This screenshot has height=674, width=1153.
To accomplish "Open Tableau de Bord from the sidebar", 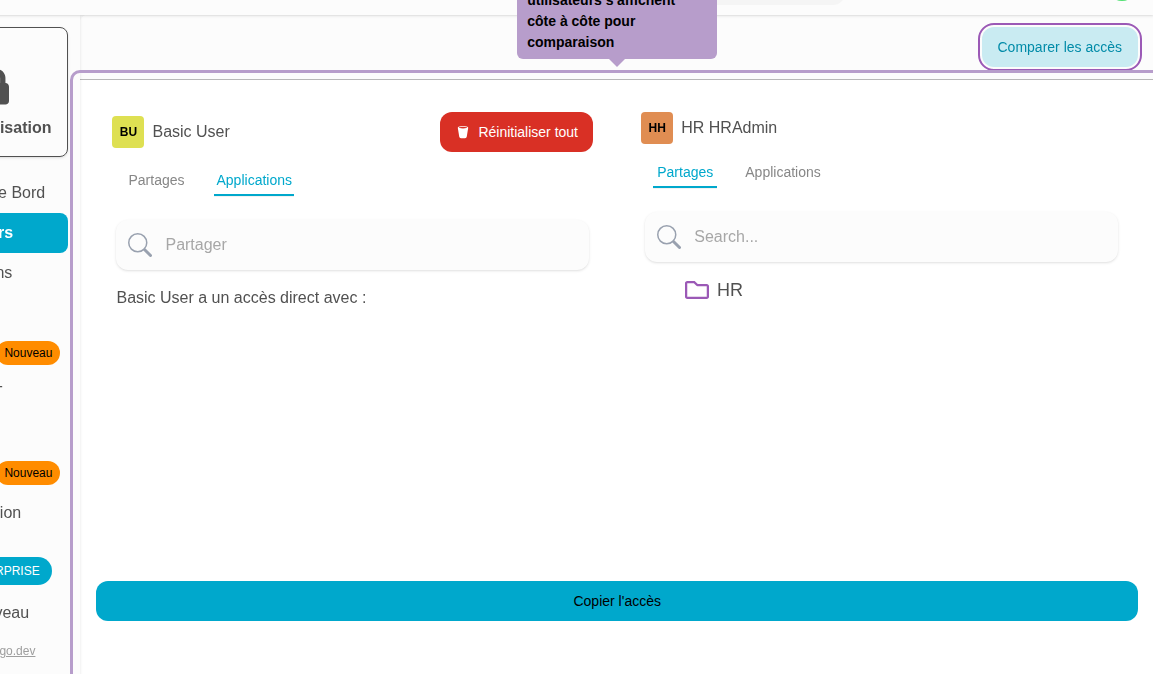I will coord(20,192).
